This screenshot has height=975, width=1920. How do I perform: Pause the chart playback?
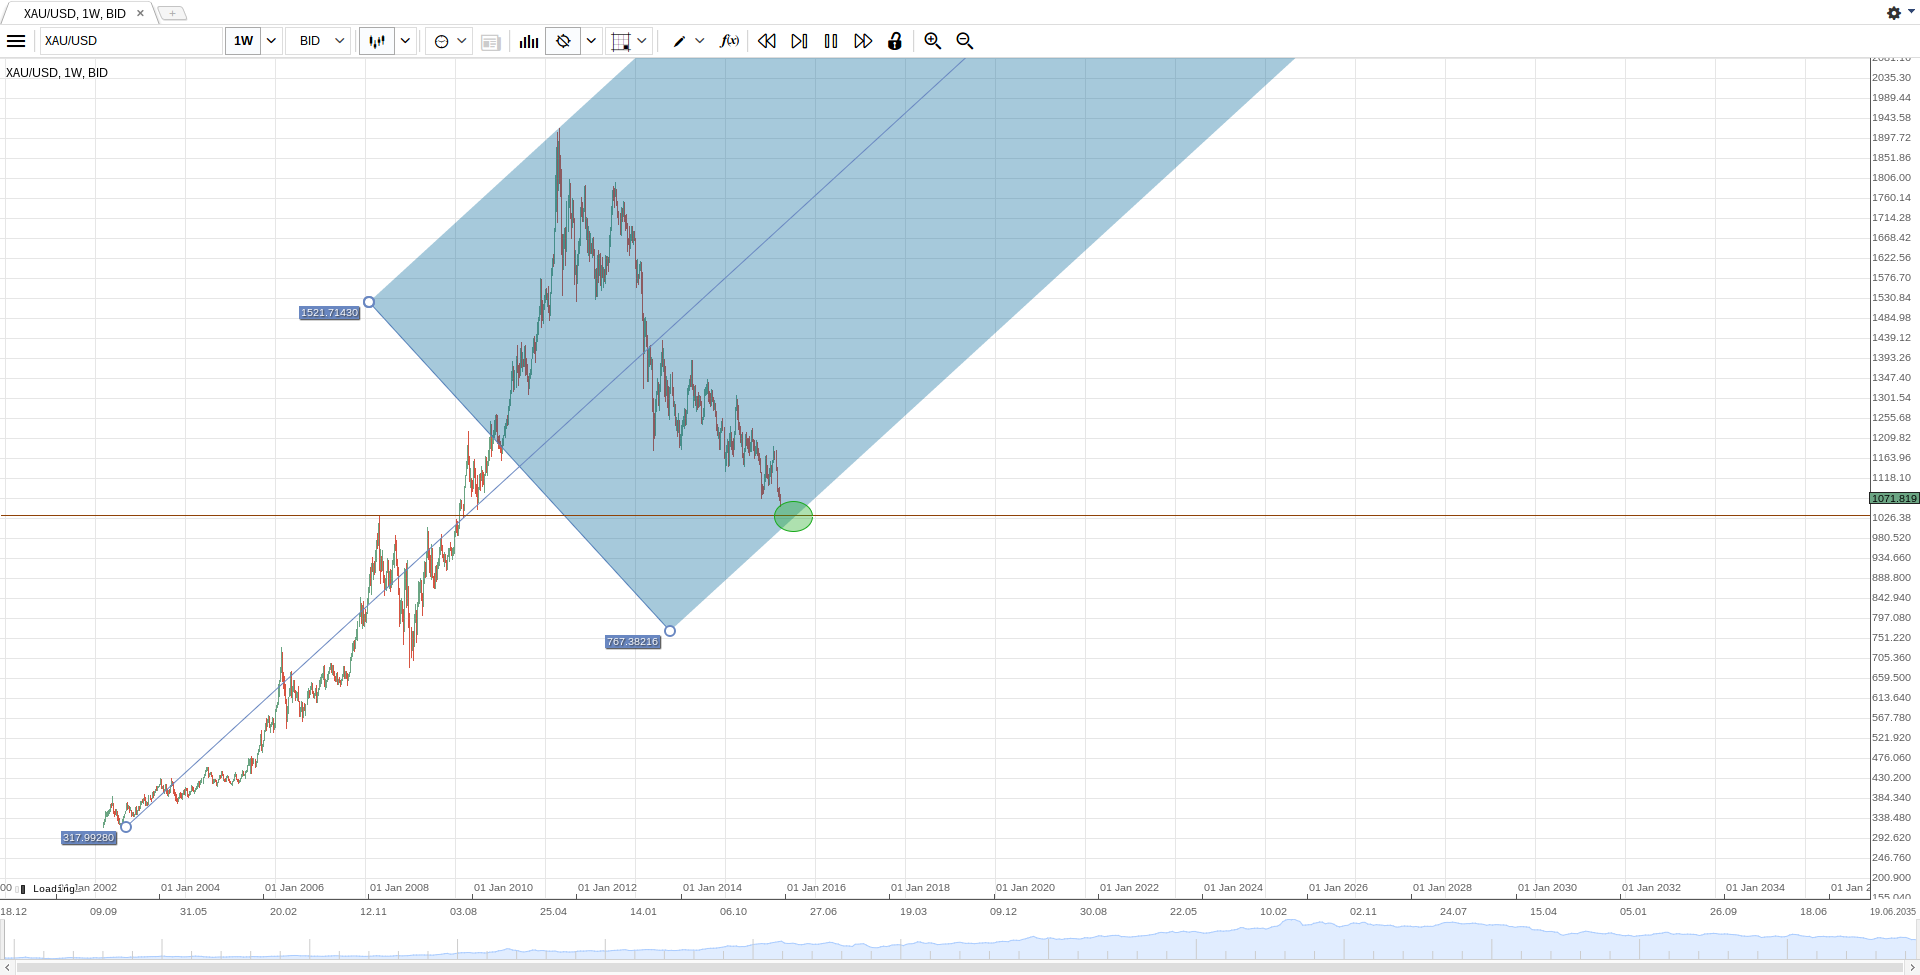pos(831,41)
